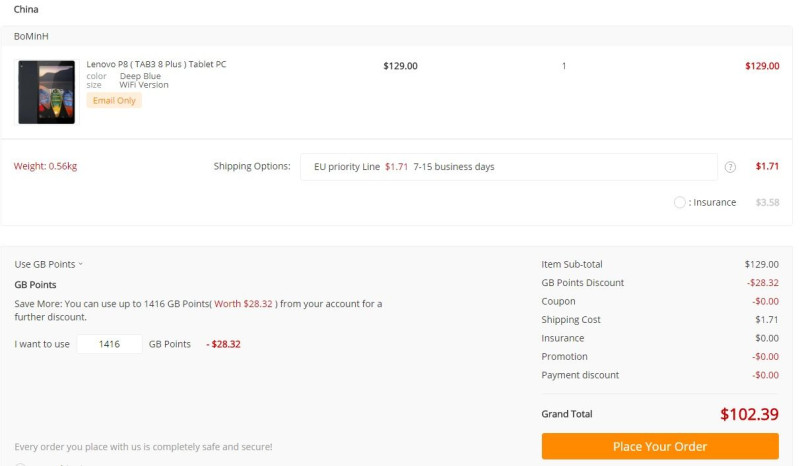The image size is (800, 466).
Task: Click the BoMinH seller name
Action: click(x=31, y=36)
